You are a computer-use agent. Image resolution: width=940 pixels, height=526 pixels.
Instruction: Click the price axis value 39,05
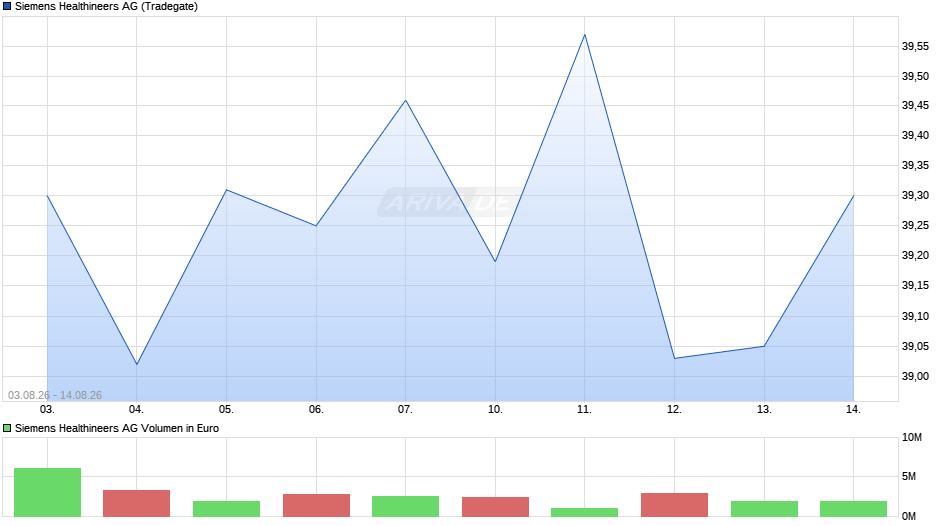click(915, 346)
